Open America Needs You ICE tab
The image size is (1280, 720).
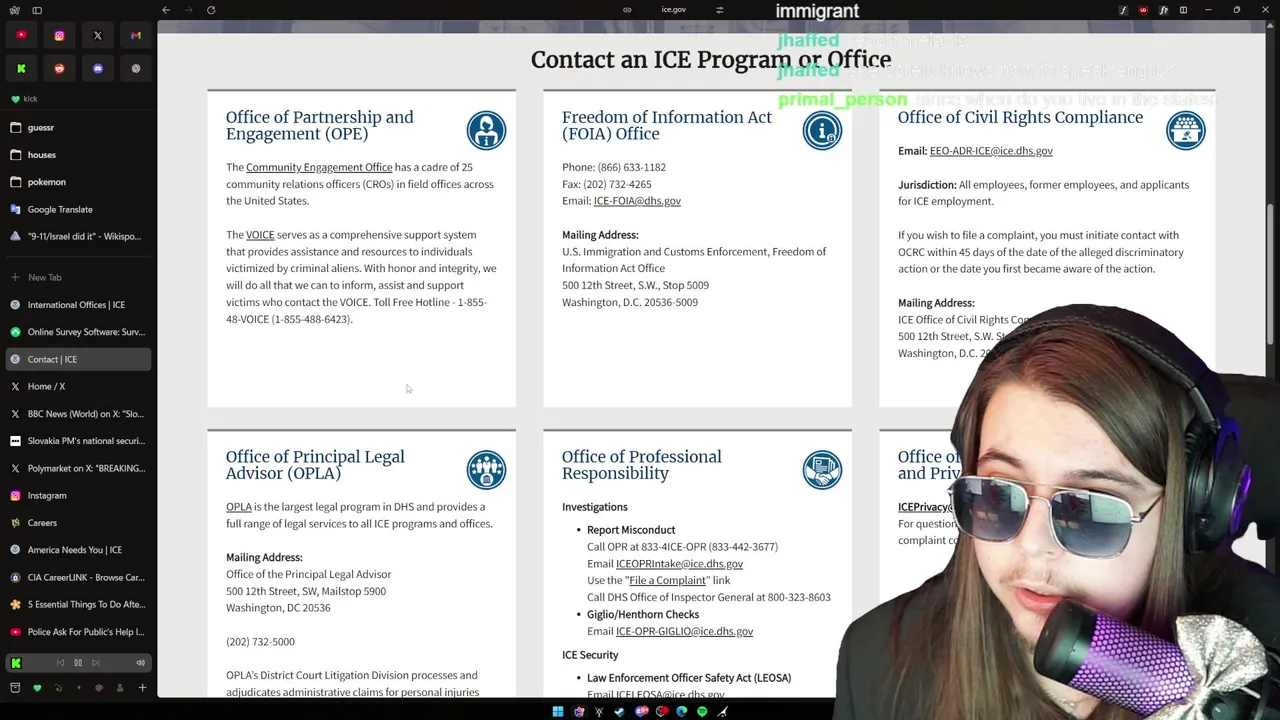[78, 550]
